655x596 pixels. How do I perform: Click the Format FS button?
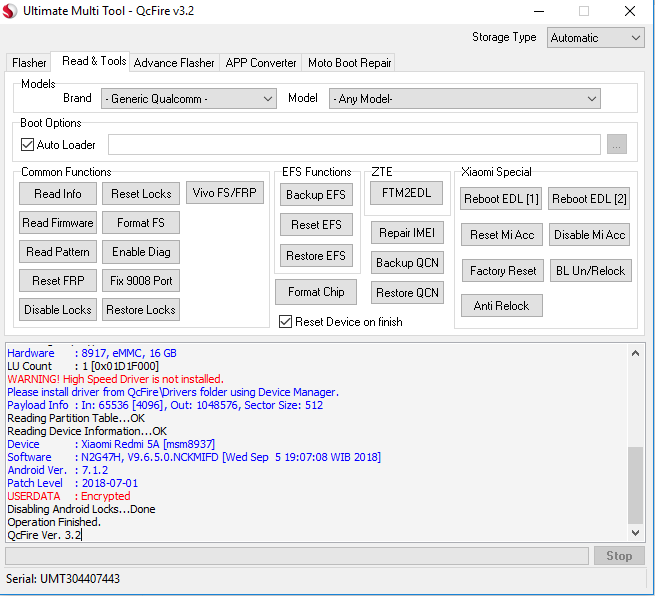[141, 223]
